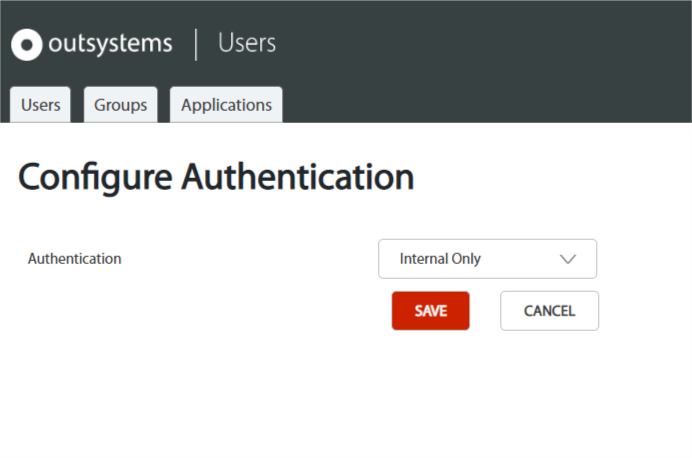This screenshot has width=692, height=458.
Task: Open the Users tab
Action: tap(40, 105)
